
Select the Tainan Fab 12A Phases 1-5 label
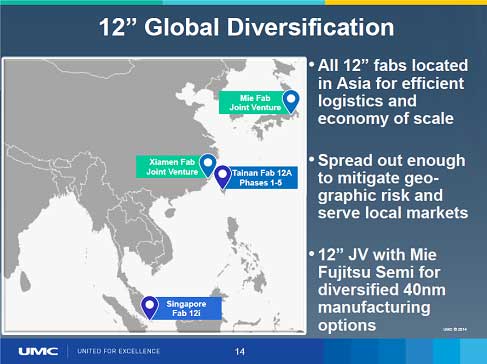[x=263, y=178]
